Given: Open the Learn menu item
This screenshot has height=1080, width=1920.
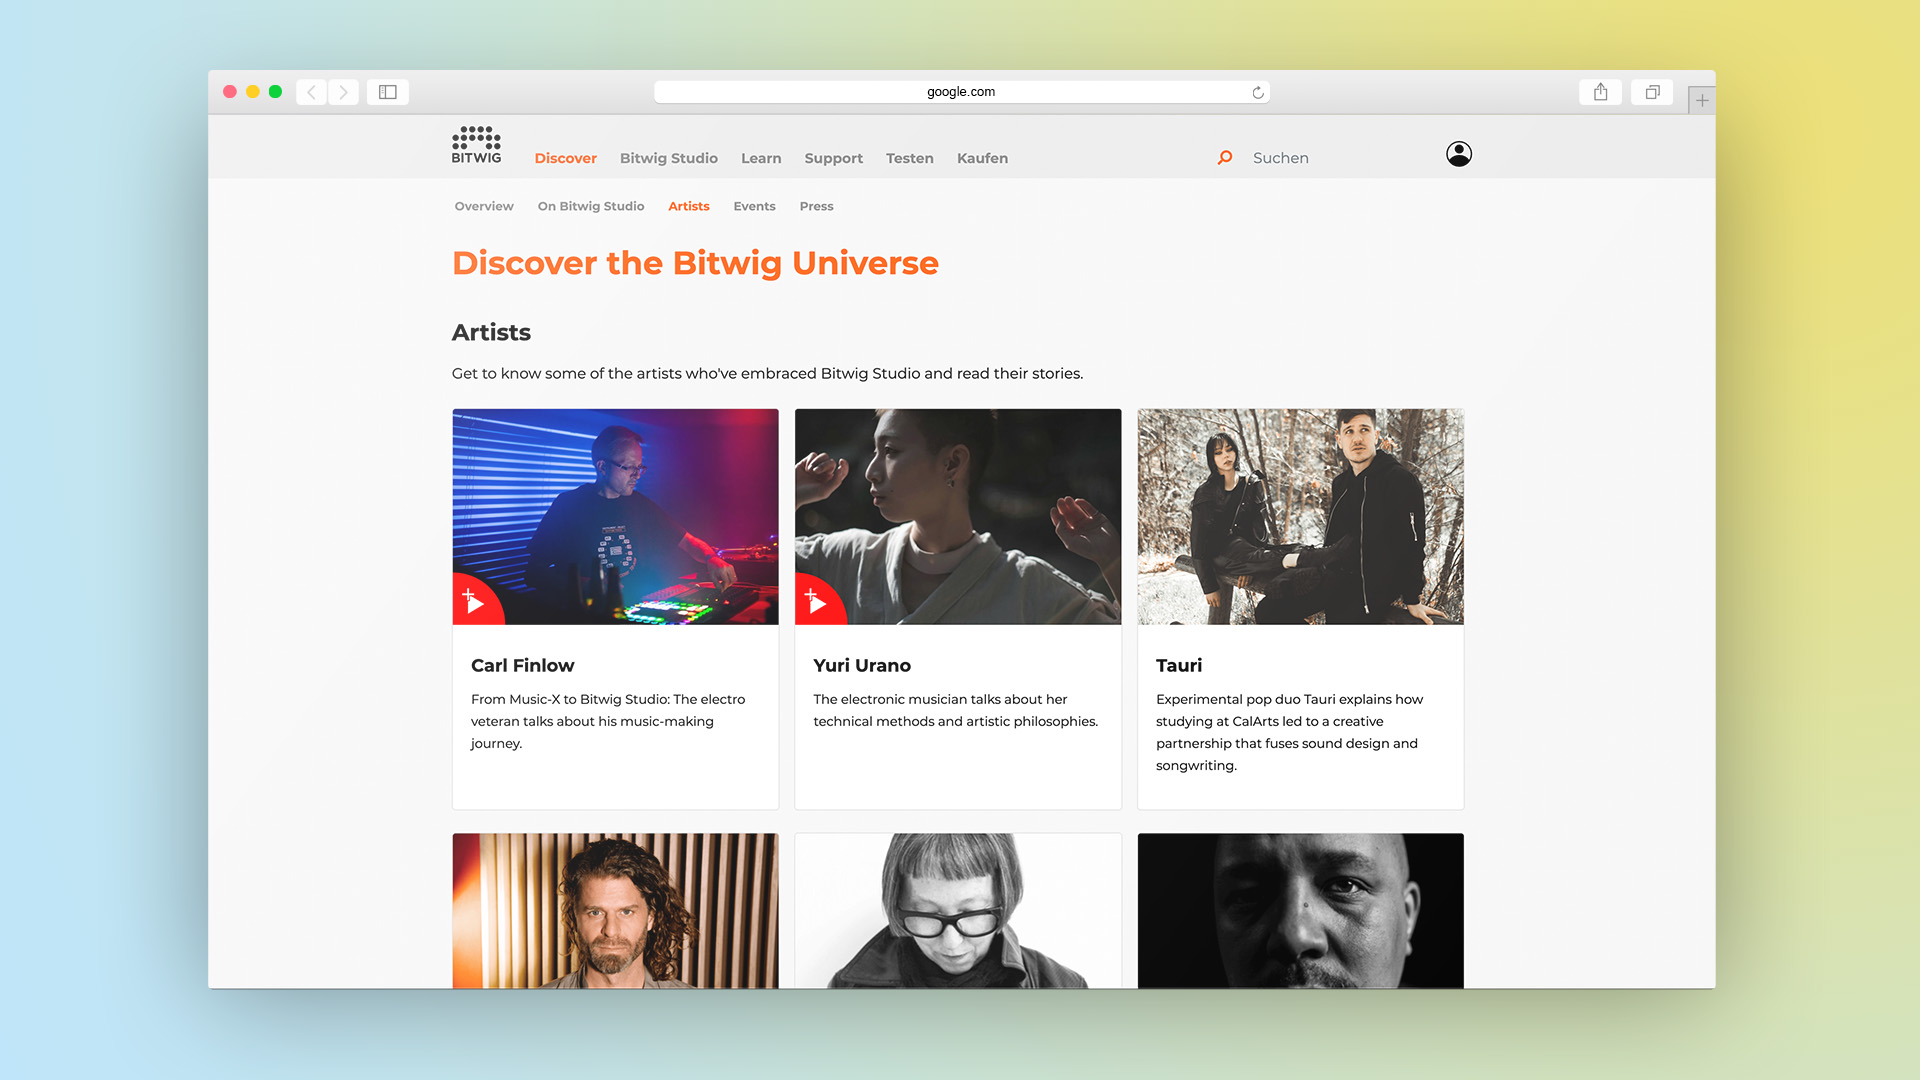Looking at the screenshot, I should tap(761, 158).
